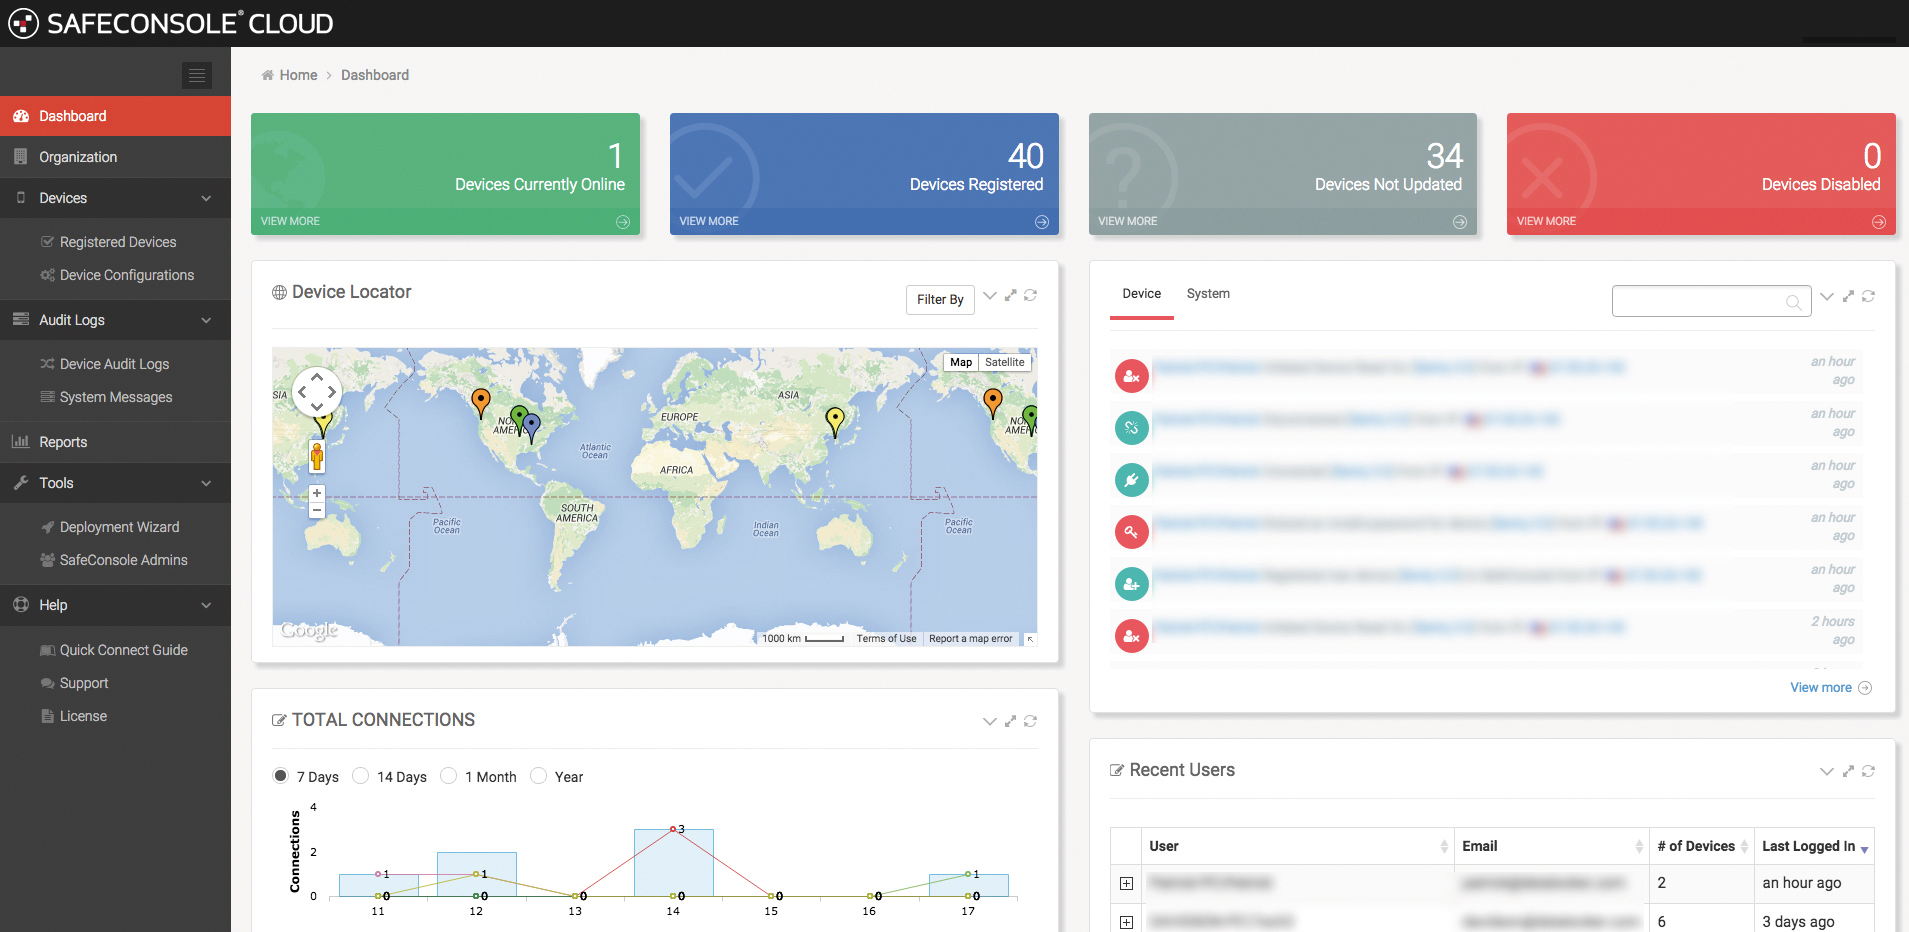Collapse the audit log panel
Viewport: 1909px width, 932px height.
[1827, 297]
